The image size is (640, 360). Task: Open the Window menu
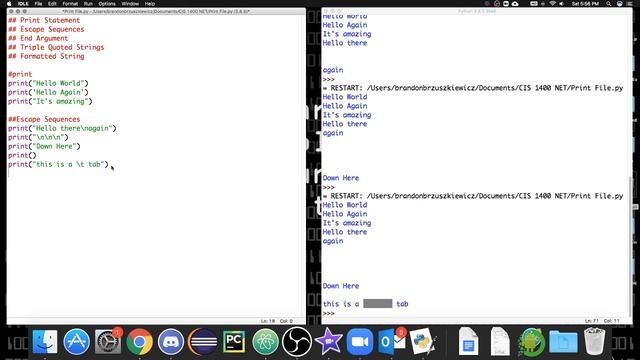click(130, 4)
